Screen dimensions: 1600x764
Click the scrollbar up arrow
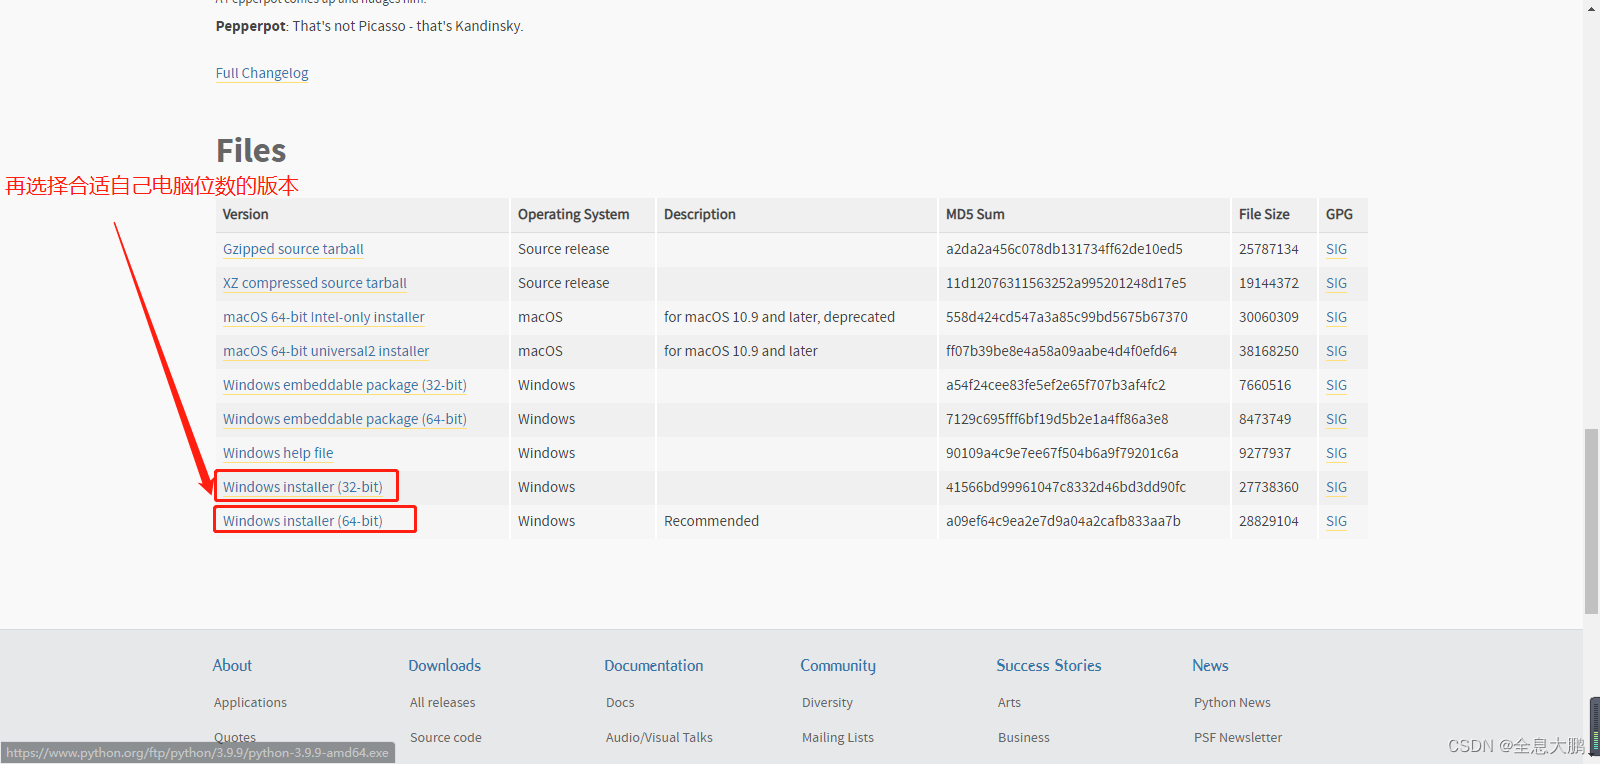1591,8
